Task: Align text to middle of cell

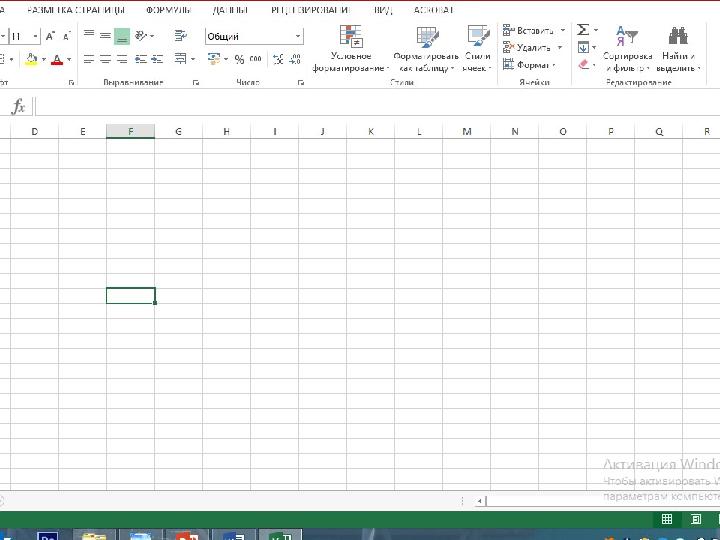Action: point(105,35)
